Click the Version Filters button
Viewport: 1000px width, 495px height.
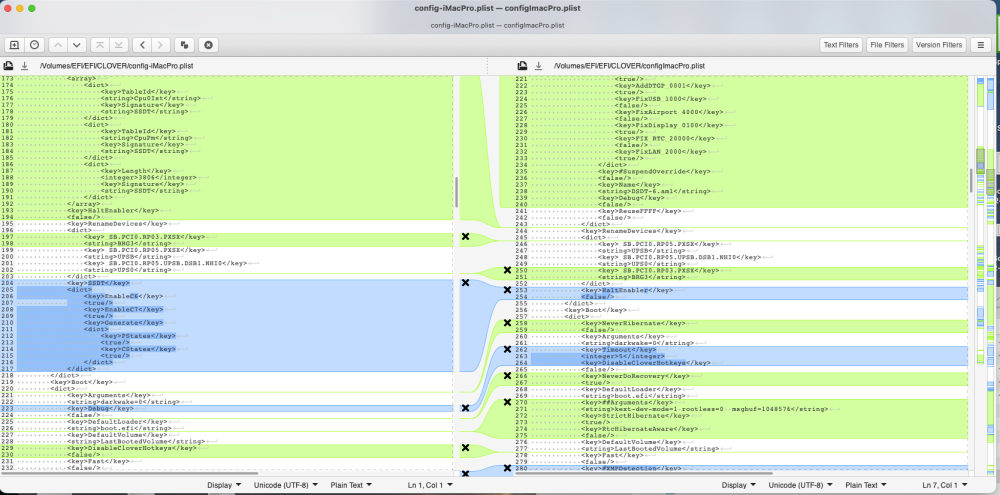pos(939,45)
